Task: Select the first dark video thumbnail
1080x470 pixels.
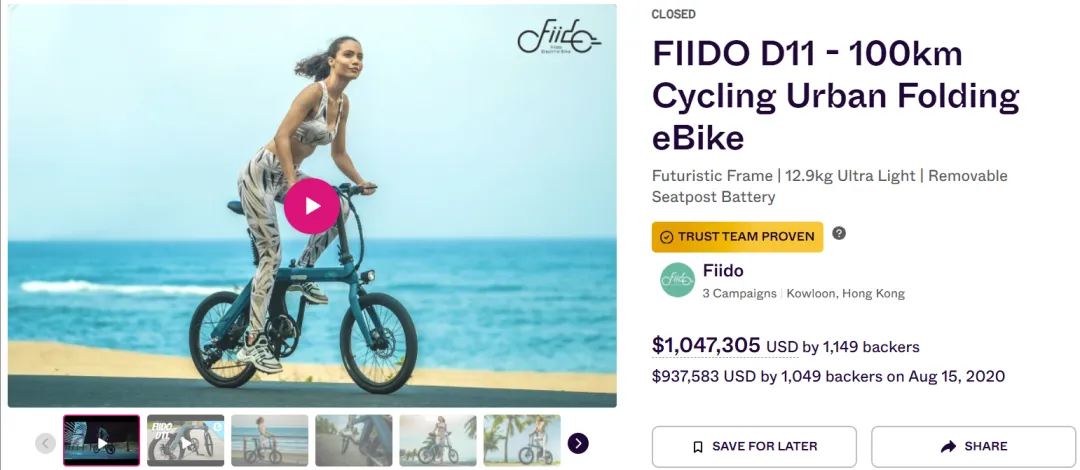Action: click(101, 440)
